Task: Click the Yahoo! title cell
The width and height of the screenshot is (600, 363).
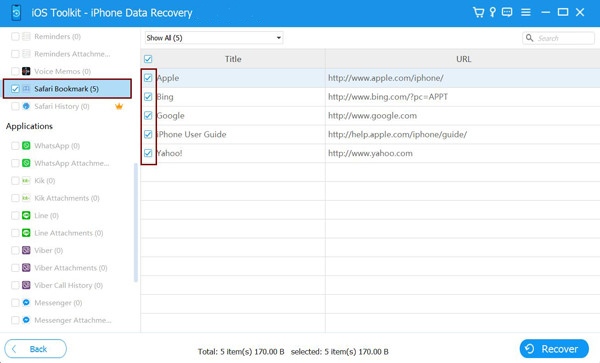Action: pyautogui.click(x=170, y=153)
